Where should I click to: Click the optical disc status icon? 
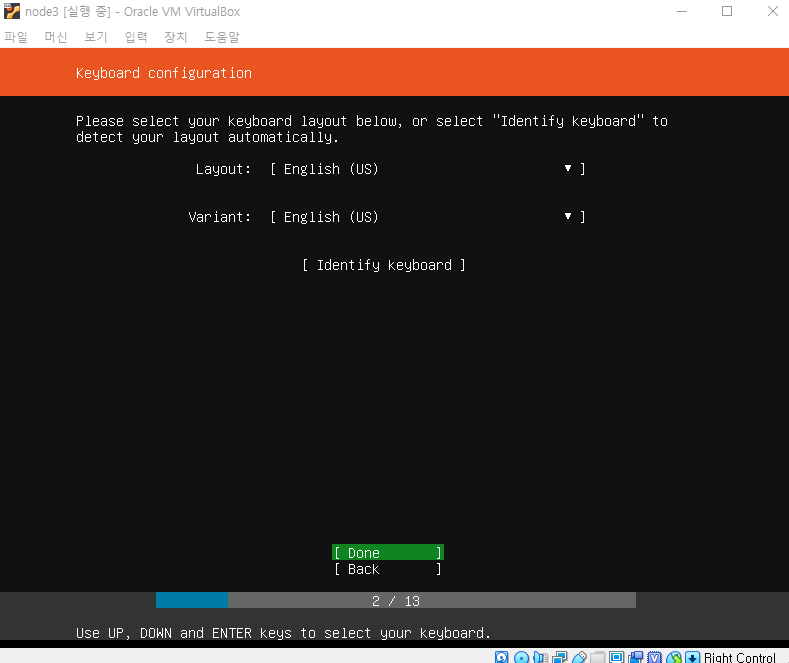pyautogui.click(x=521, y=657)
